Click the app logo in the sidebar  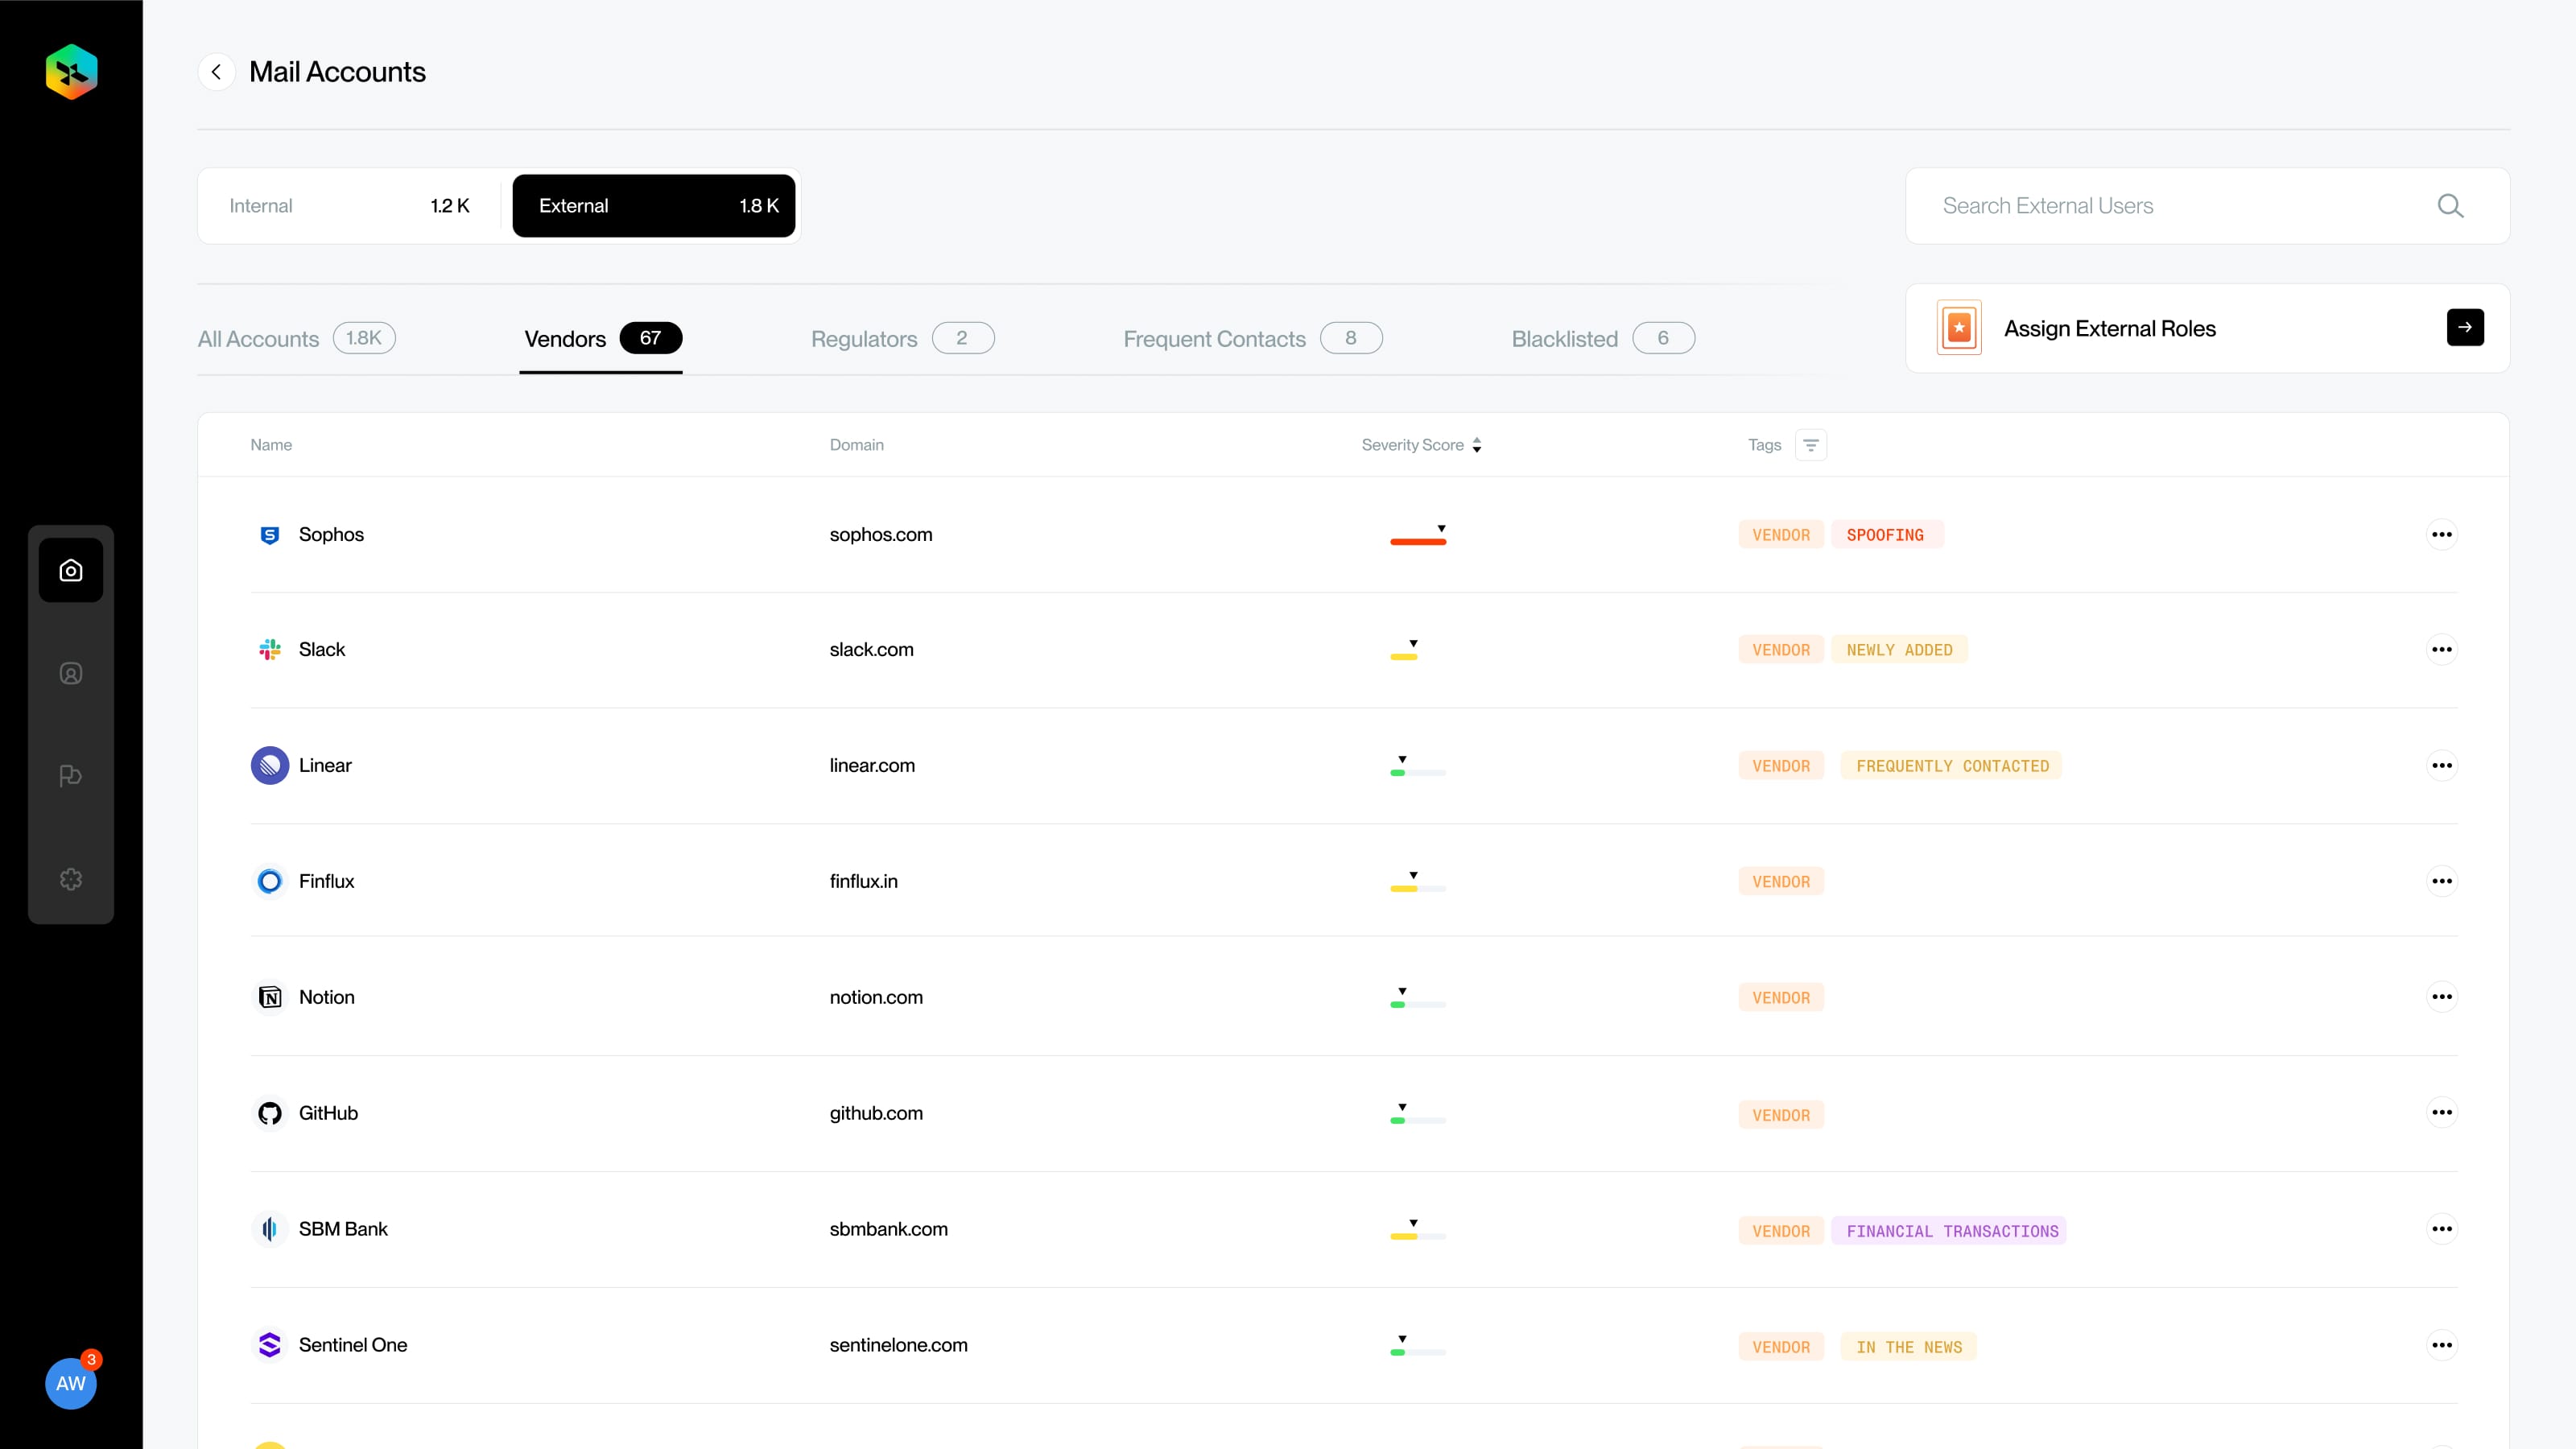tap(71, 72)
